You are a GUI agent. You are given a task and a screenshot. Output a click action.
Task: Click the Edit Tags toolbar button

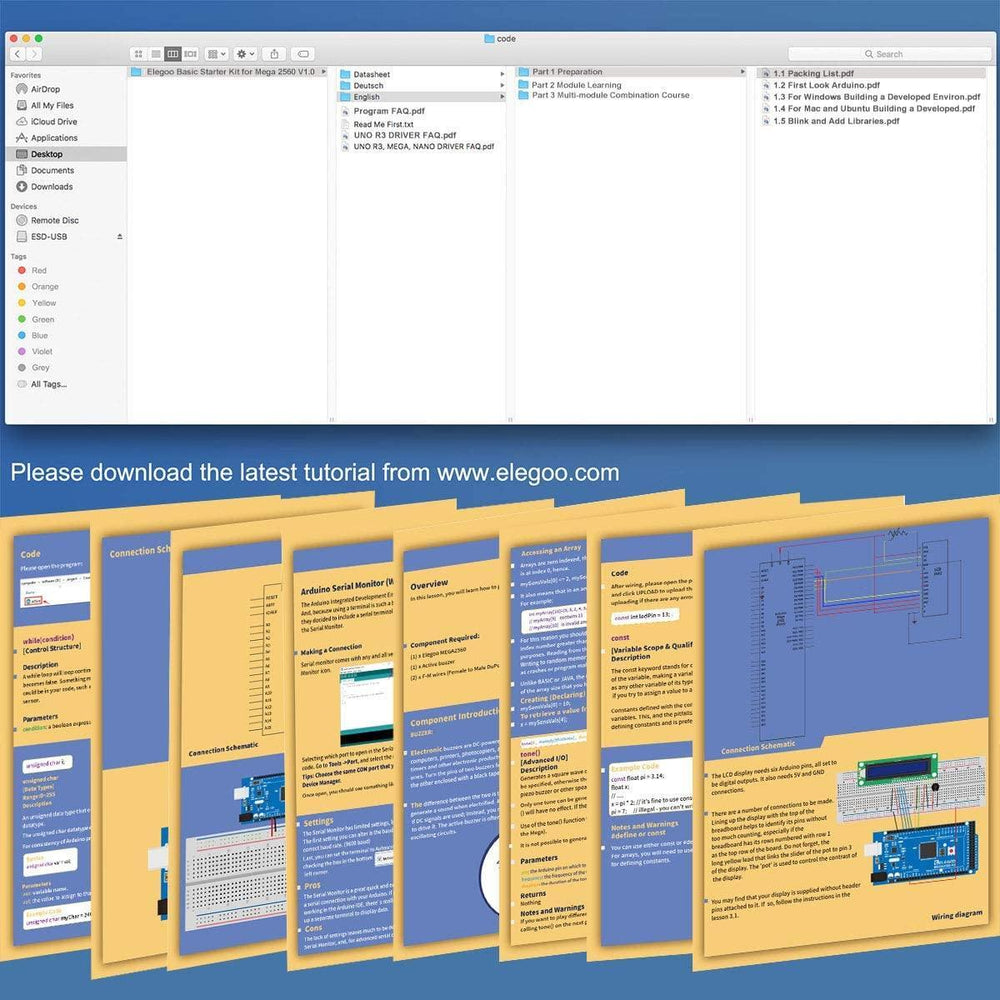(304, 54)
